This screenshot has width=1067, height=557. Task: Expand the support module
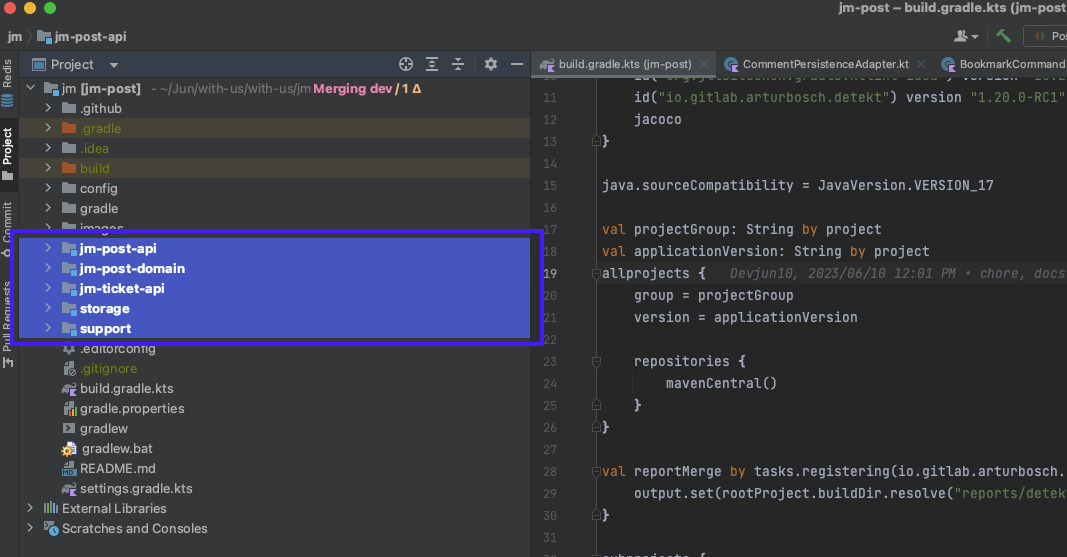tap(48, 328)
